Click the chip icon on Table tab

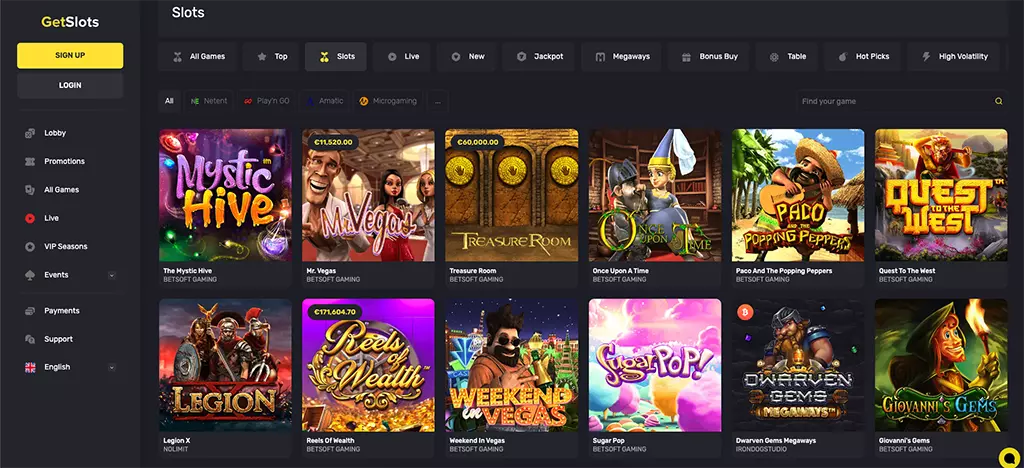coord(774,57)
